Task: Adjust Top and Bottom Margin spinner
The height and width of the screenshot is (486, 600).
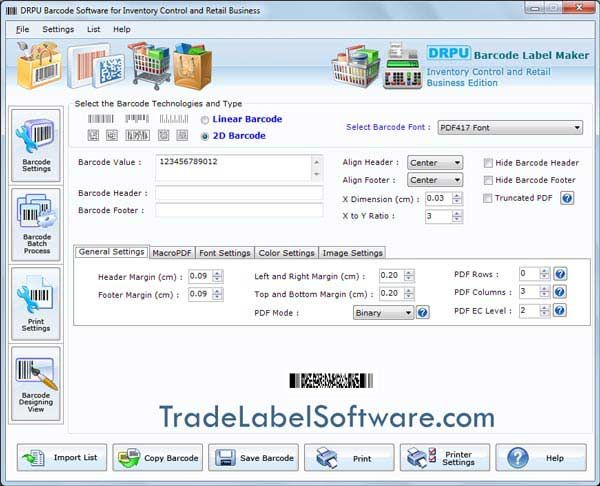Action: (x=409, y=294)
